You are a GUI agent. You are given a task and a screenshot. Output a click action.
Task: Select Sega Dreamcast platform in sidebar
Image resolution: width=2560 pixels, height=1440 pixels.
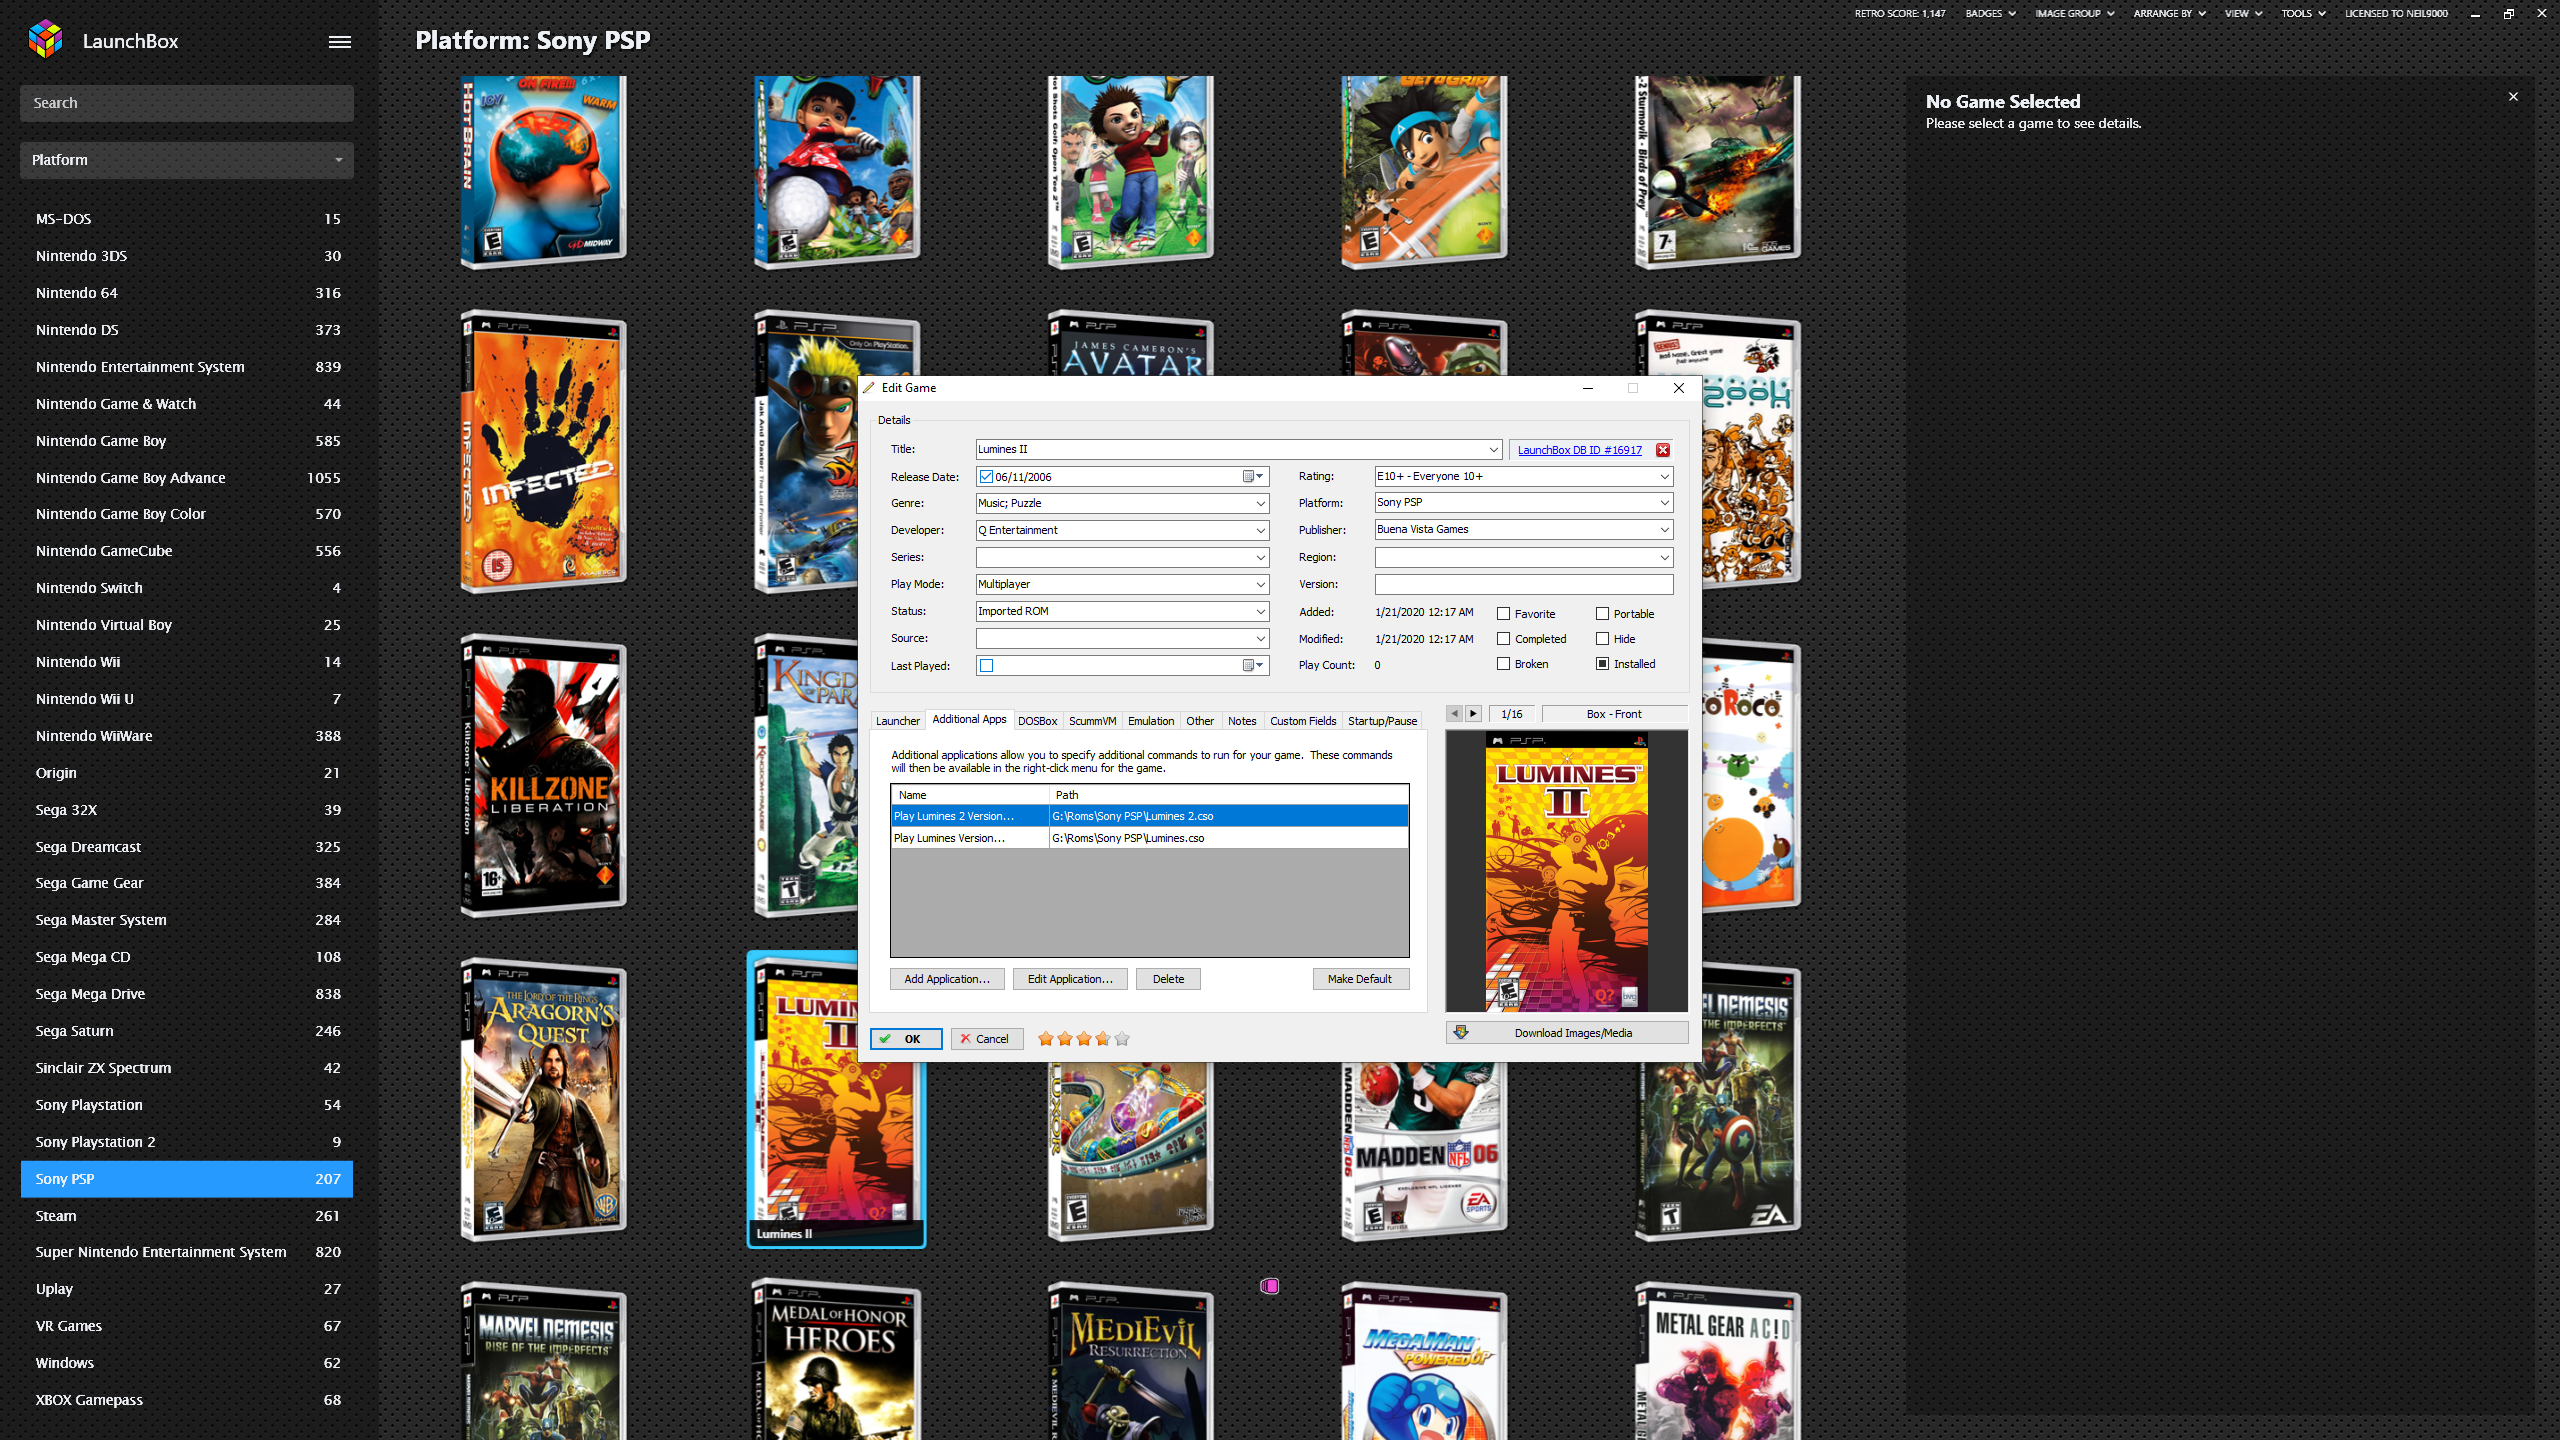click(x=187, y=847)
